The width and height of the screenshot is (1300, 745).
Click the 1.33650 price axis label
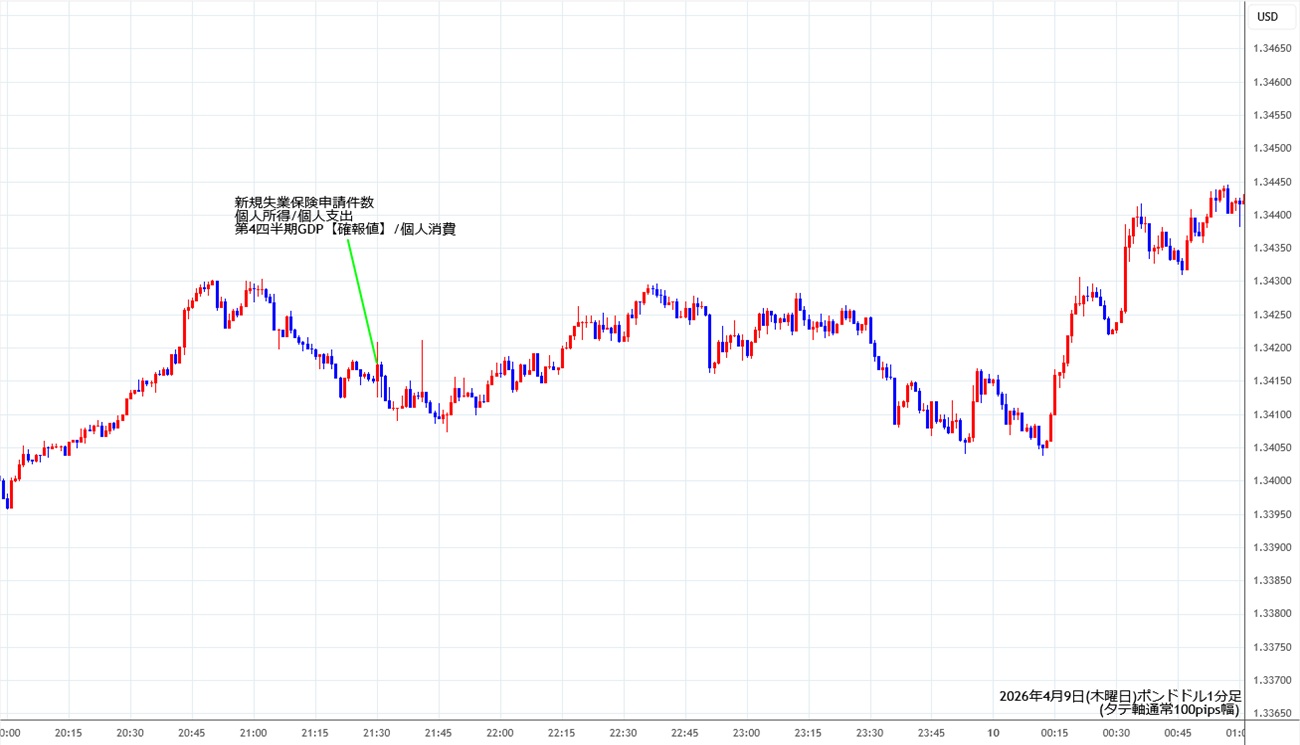1272,713
